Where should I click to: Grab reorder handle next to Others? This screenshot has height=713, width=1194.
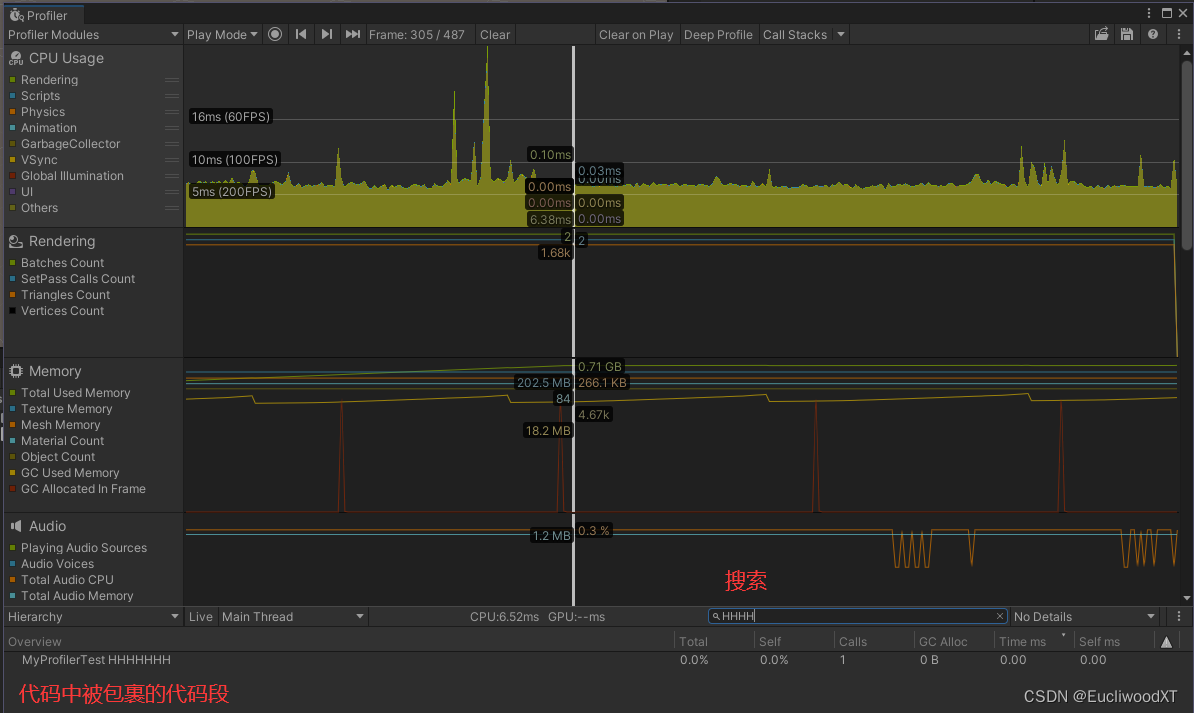point(172,208)
